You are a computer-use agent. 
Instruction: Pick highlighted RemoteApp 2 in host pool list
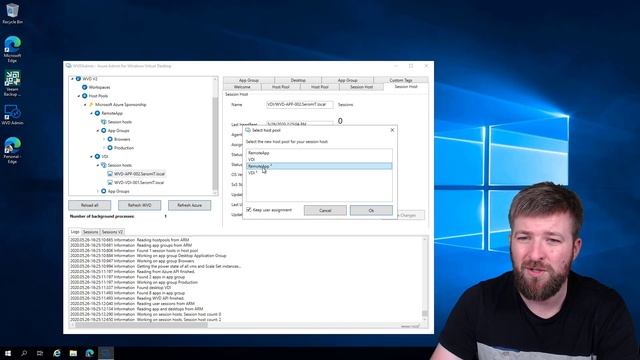(x=319, y=166)
